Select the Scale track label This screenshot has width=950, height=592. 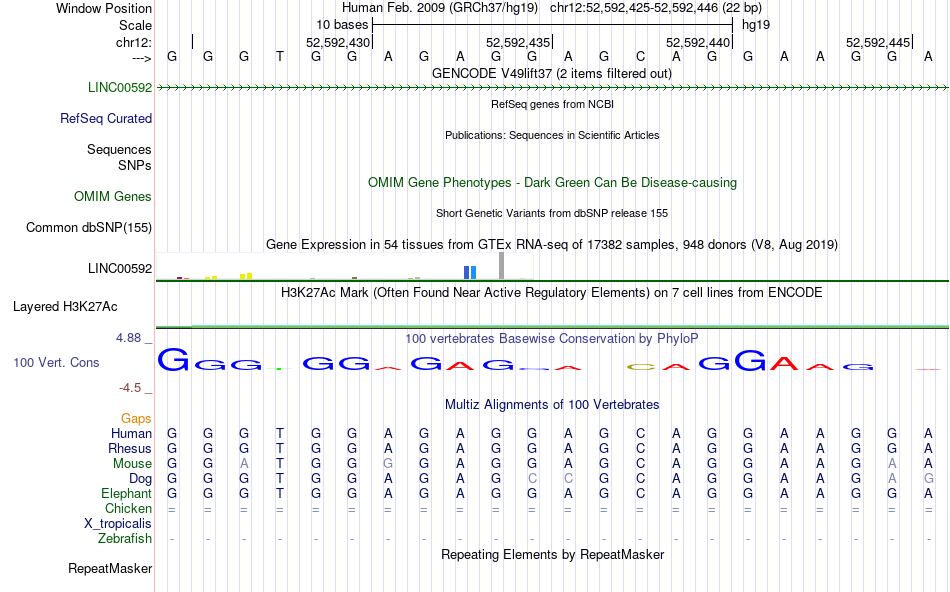point(135,25)
